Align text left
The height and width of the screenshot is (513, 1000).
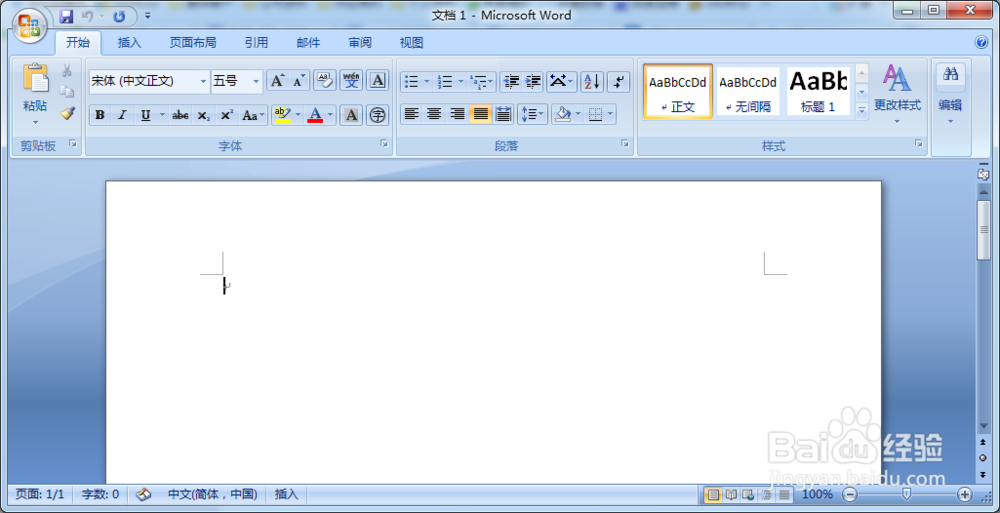[x=412, y=114]
